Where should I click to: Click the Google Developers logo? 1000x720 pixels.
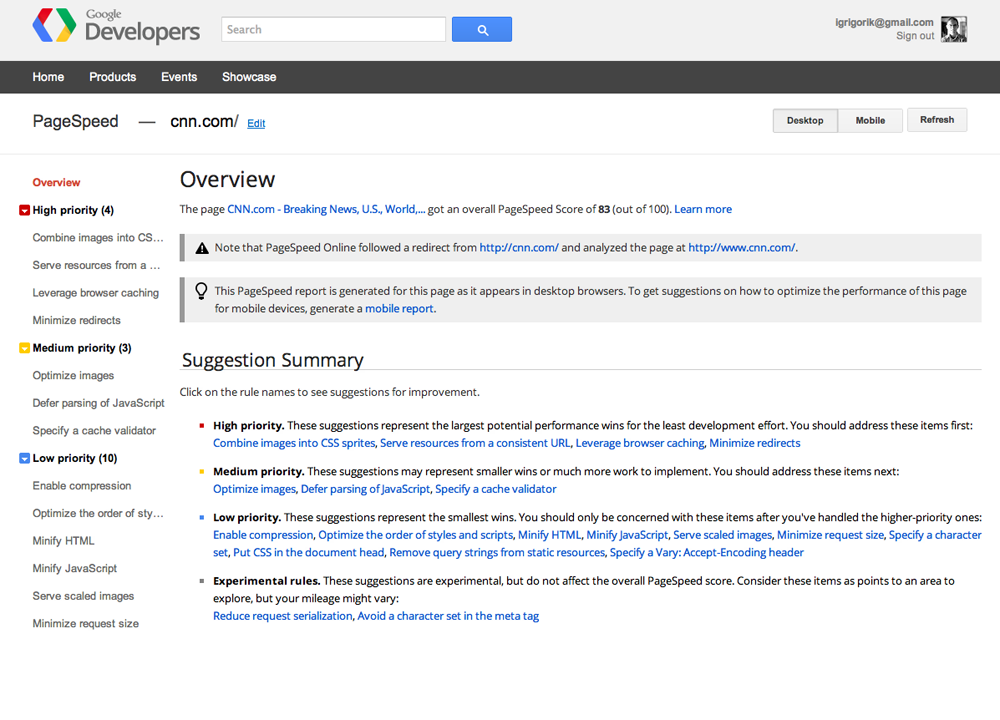pyautogui.click(x=116, y=27)
